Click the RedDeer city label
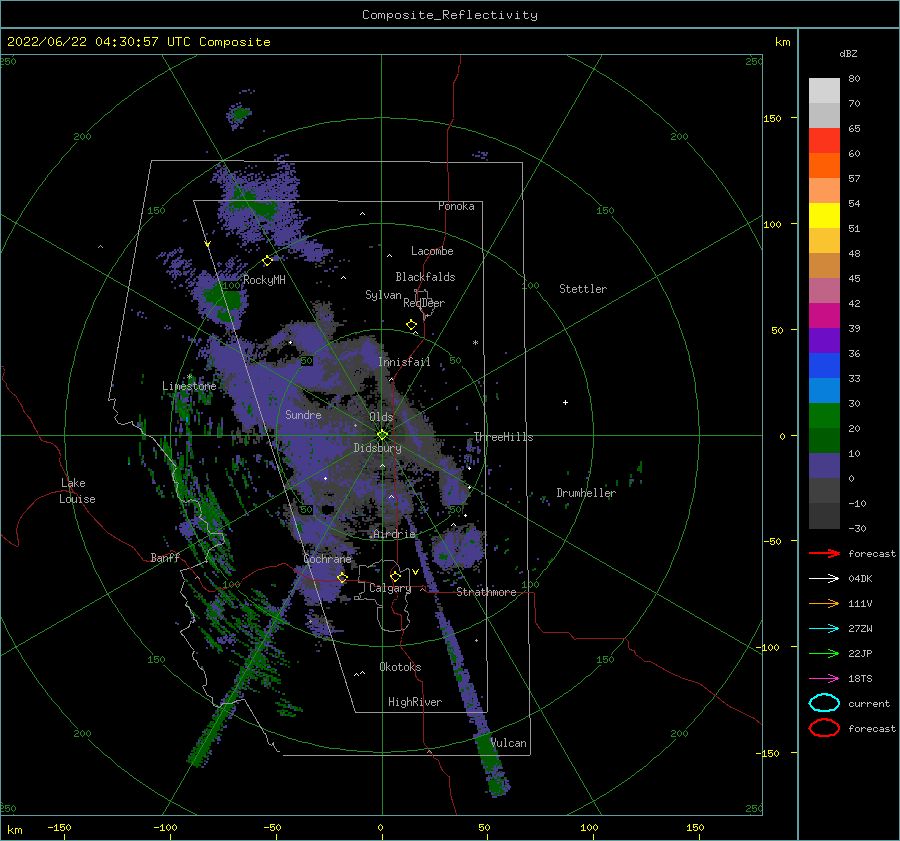Viewport: 900px width, 841px height. [424, 303]
